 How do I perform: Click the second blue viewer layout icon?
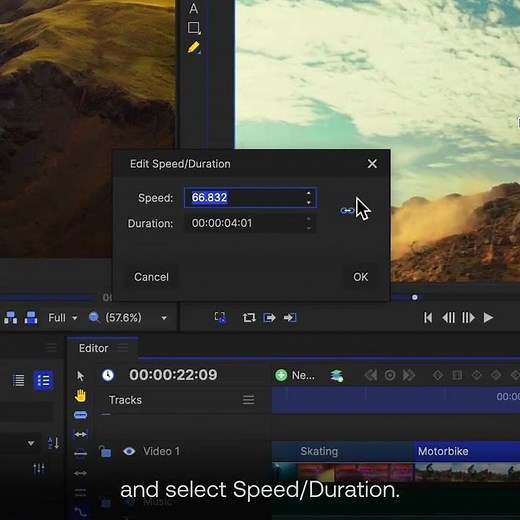31,318
